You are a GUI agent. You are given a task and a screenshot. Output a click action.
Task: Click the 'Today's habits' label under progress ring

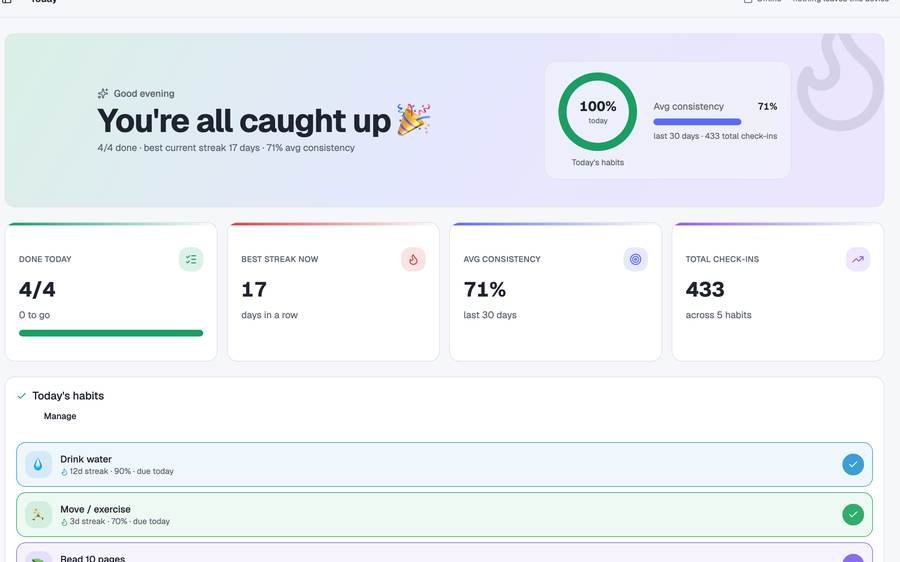(x=598, y=162)
